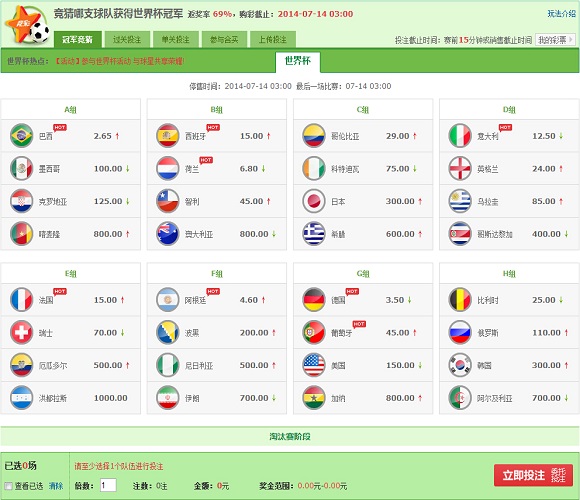Pick the Netherlands flag icon
580x500 pixels.
168,168
